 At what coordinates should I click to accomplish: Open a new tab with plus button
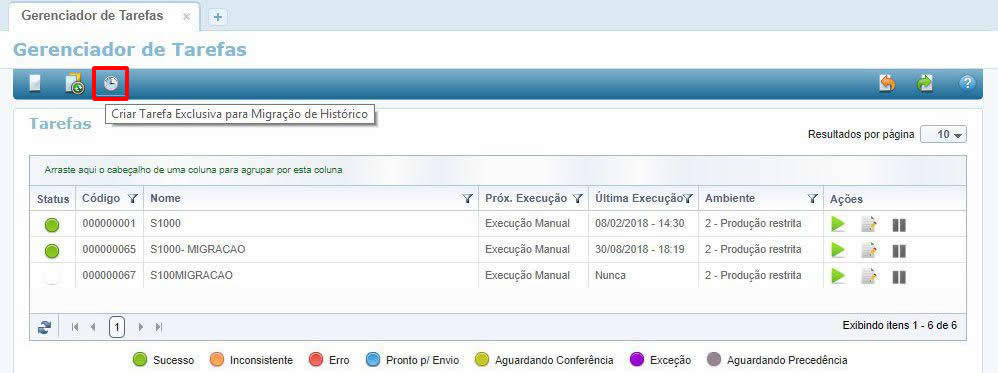pos(218,17)
